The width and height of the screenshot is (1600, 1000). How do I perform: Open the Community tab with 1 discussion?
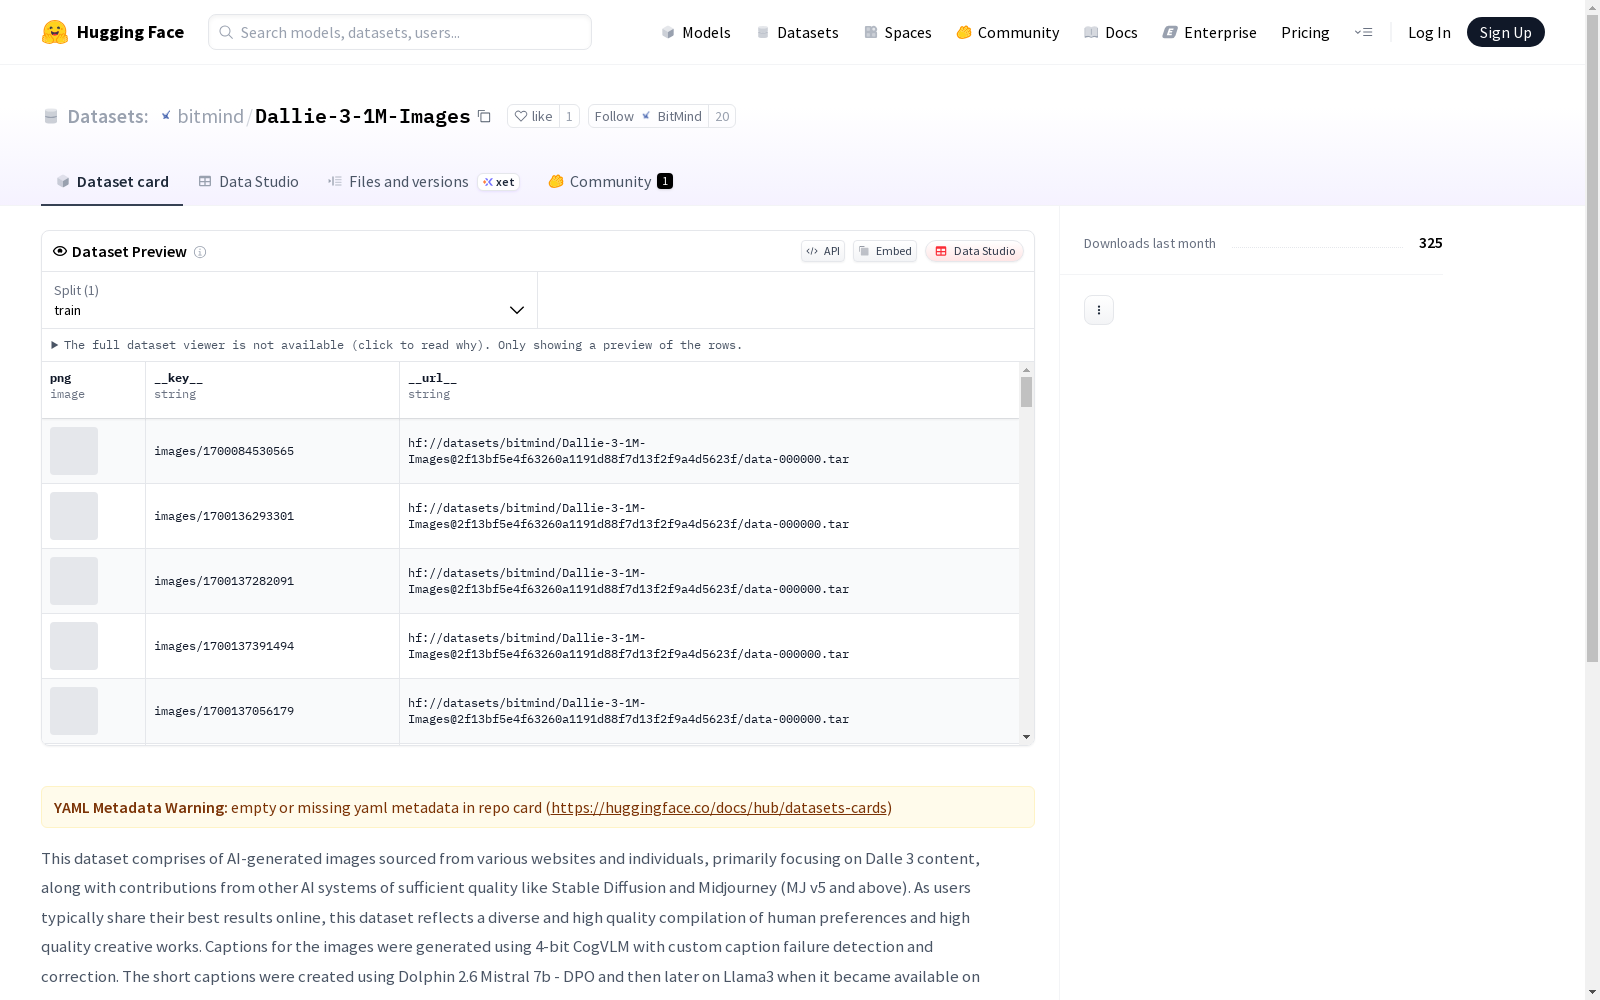pos(610,181)
